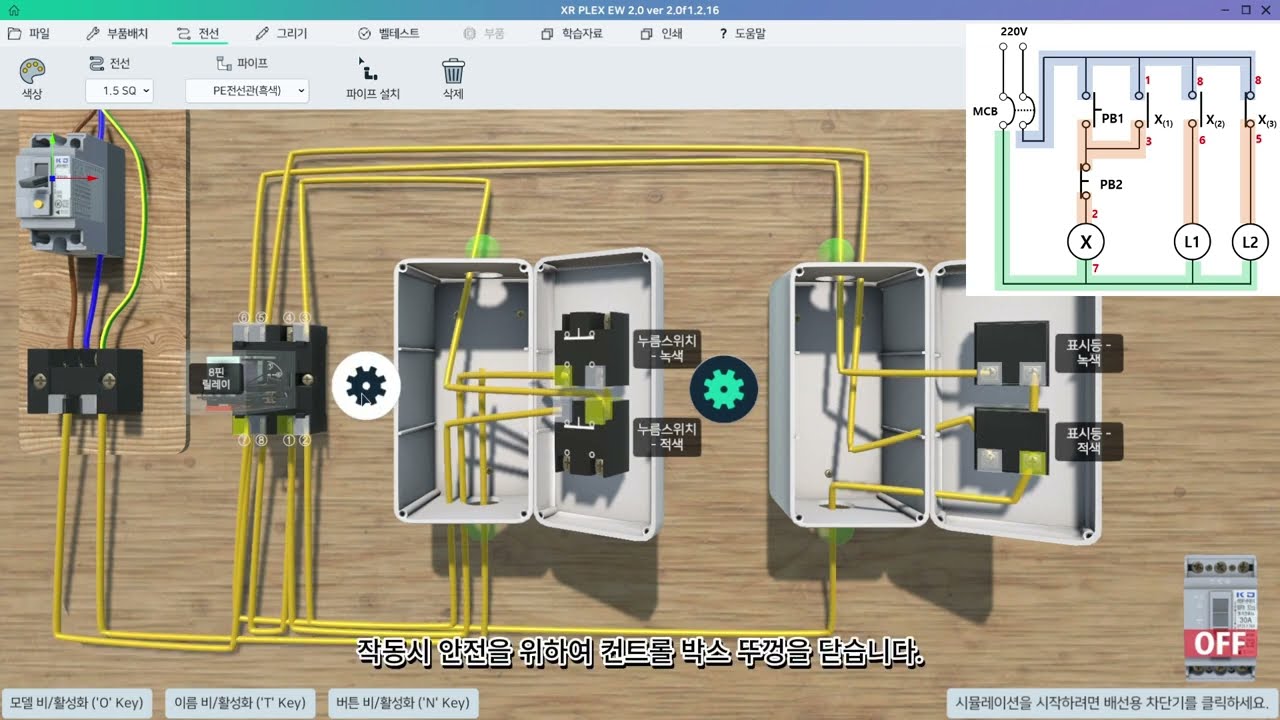Open the 벨테스트 tab
Viewport: 1280px width, 720px height.
pos(389,33)
